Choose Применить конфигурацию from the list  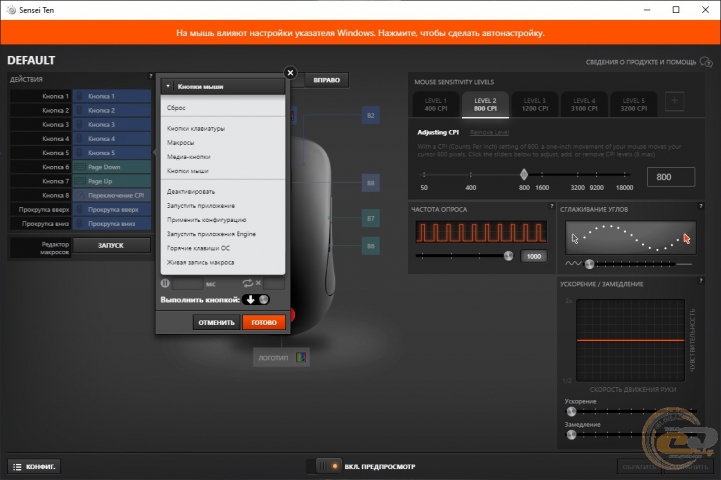coord(223,220)
